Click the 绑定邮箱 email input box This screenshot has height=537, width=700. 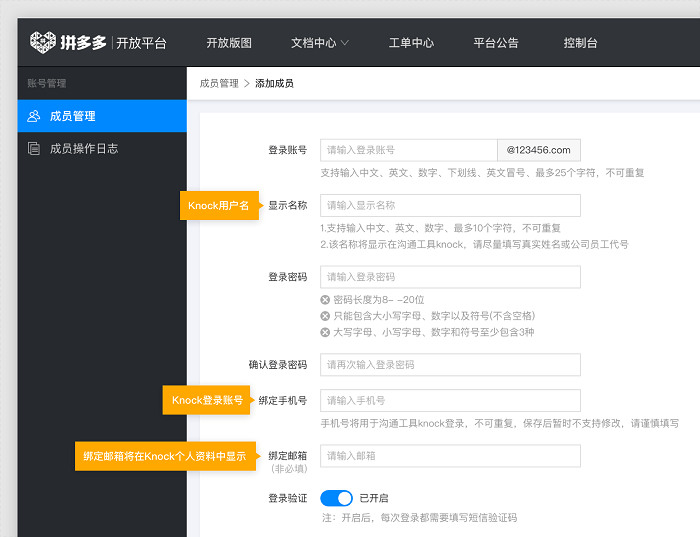pos(450,456)
